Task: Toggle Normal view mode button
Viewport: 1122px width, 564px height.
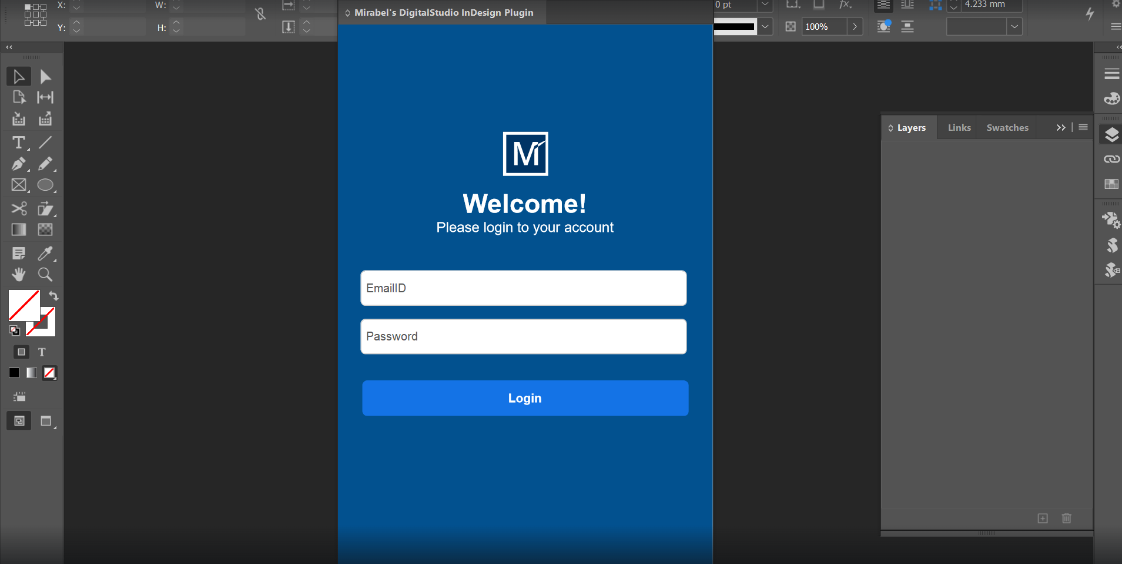Action: point(19,421)
